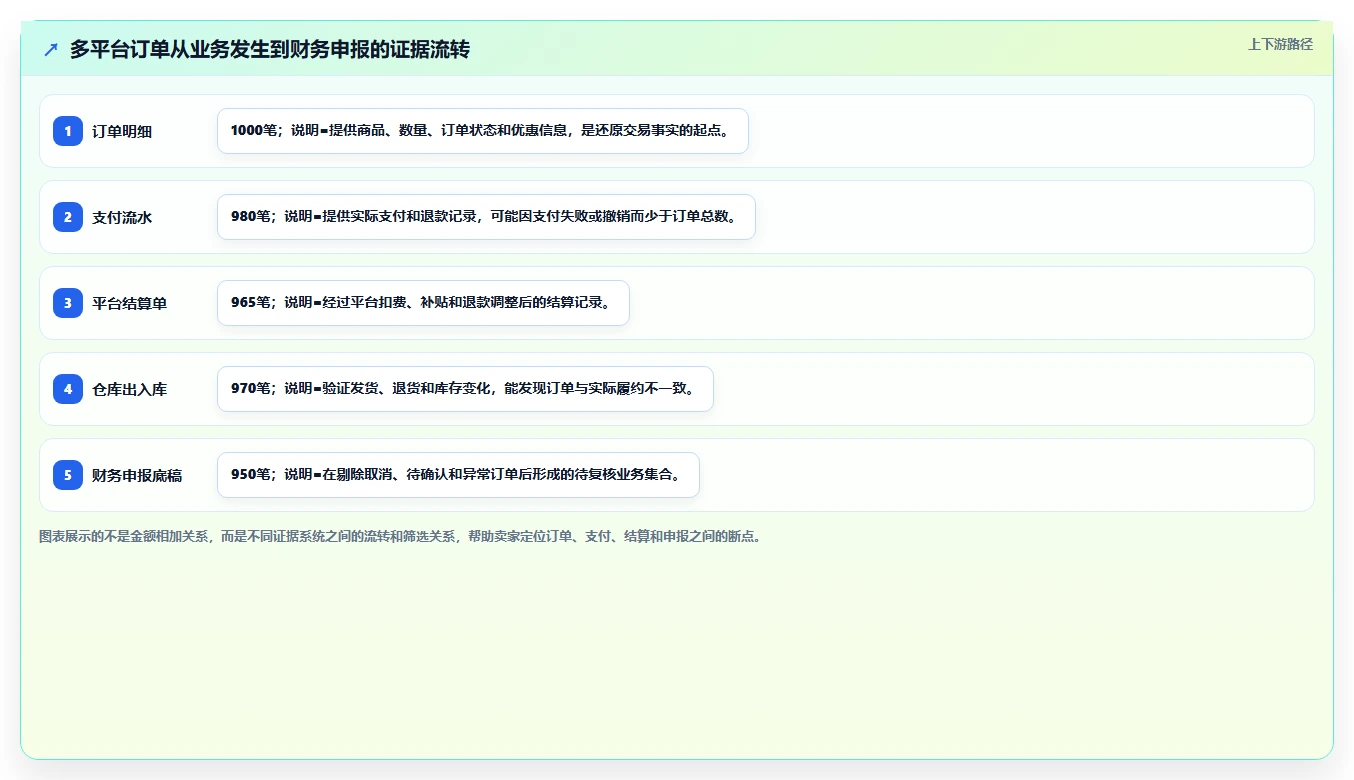Click step badge 2 for 支付流水
Image resolution: width=1354 pixels, height=780 pixels.
tap(68, 217)
